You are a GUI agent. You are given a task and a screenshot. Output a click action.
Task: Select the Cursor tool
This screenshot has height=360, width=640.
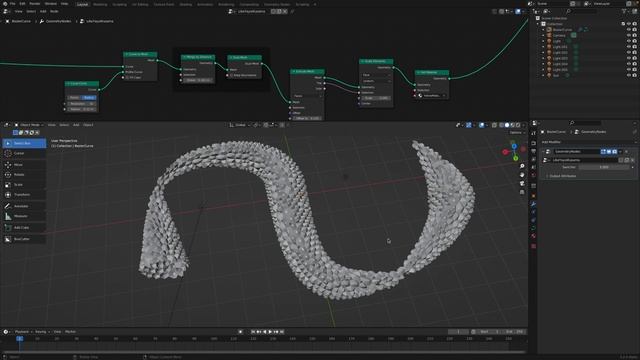pyautogui.click(x=24, y=153)
